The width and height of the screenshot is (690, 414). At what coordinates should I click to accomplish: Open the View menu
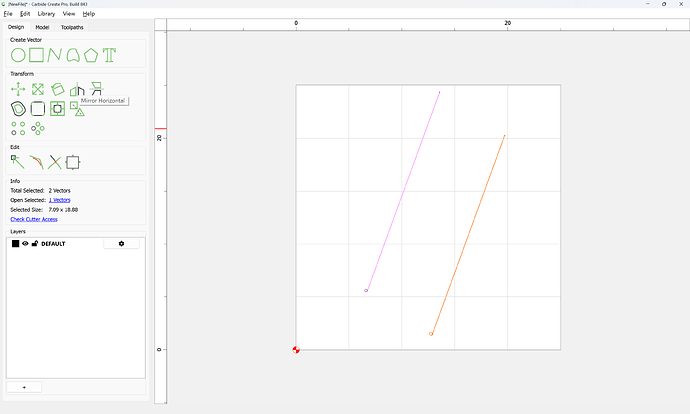tap(69, 14)
